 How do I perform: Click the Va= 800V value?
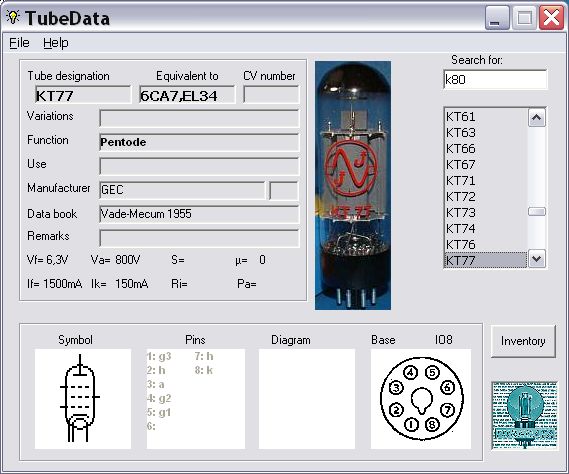[x=115, y=260]
